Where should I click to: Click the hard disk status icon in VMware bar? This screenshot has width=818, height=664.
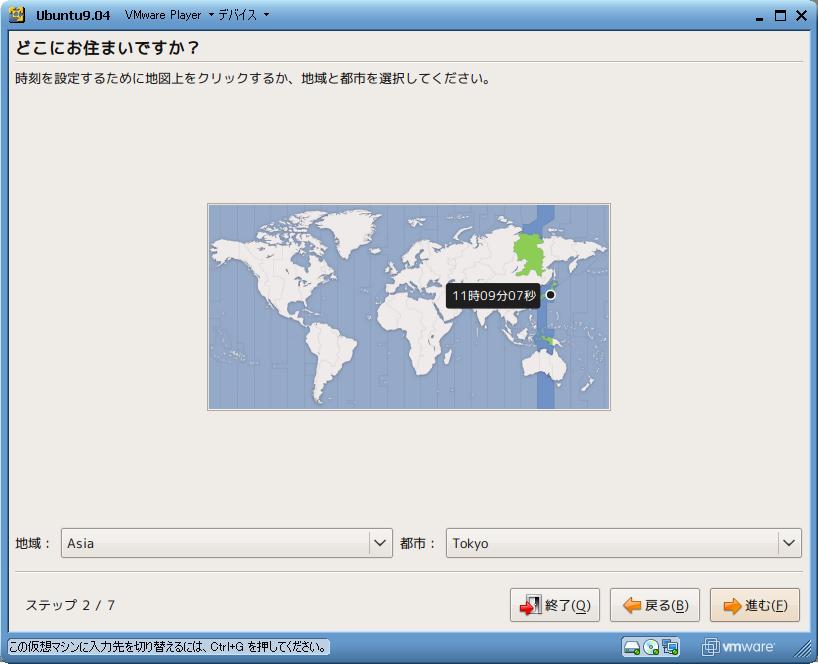click(632, 647)
